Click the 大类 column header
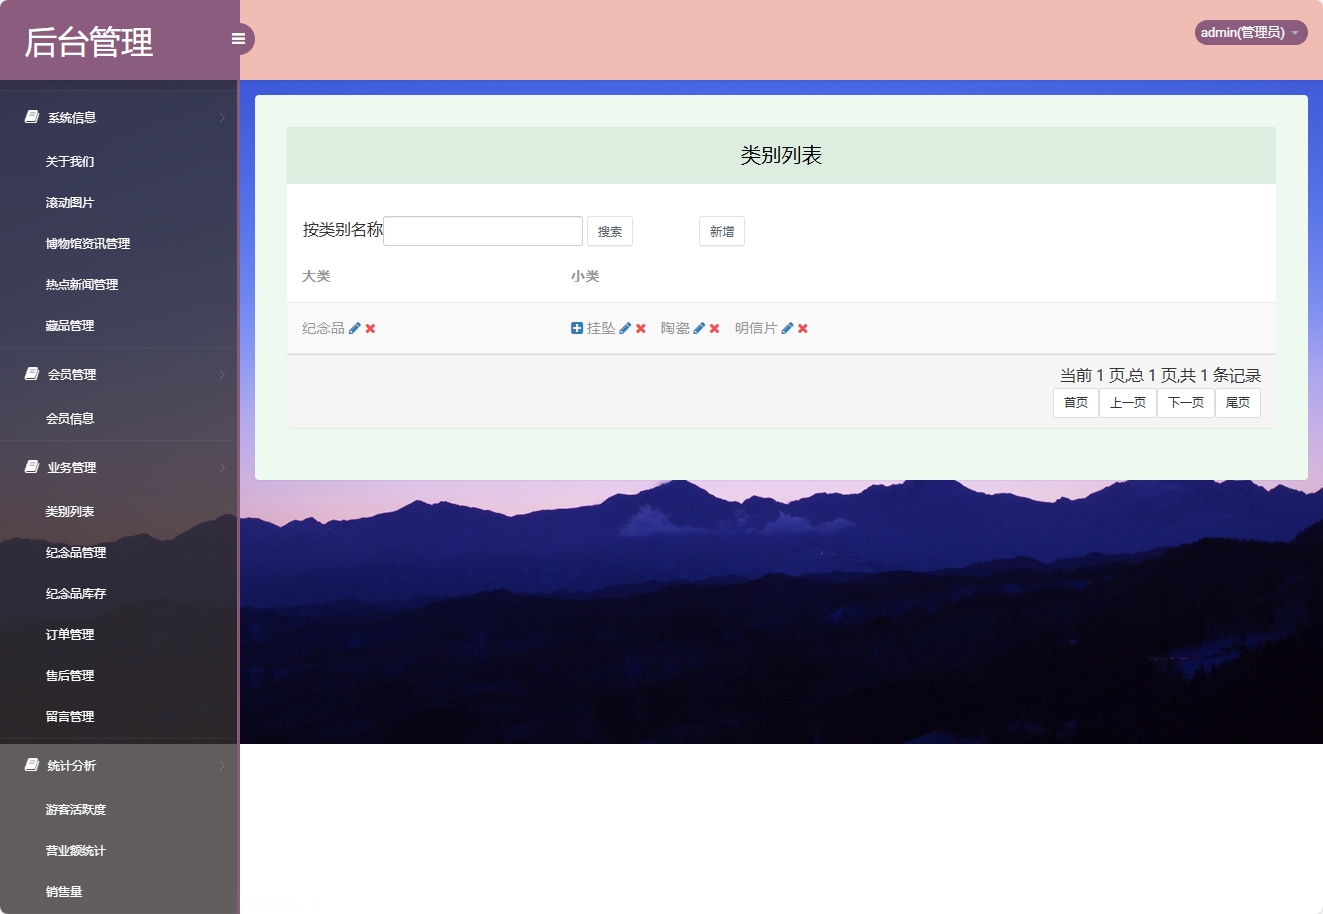Viewport: 1323px width, 914px height. [x=316, y=276]
